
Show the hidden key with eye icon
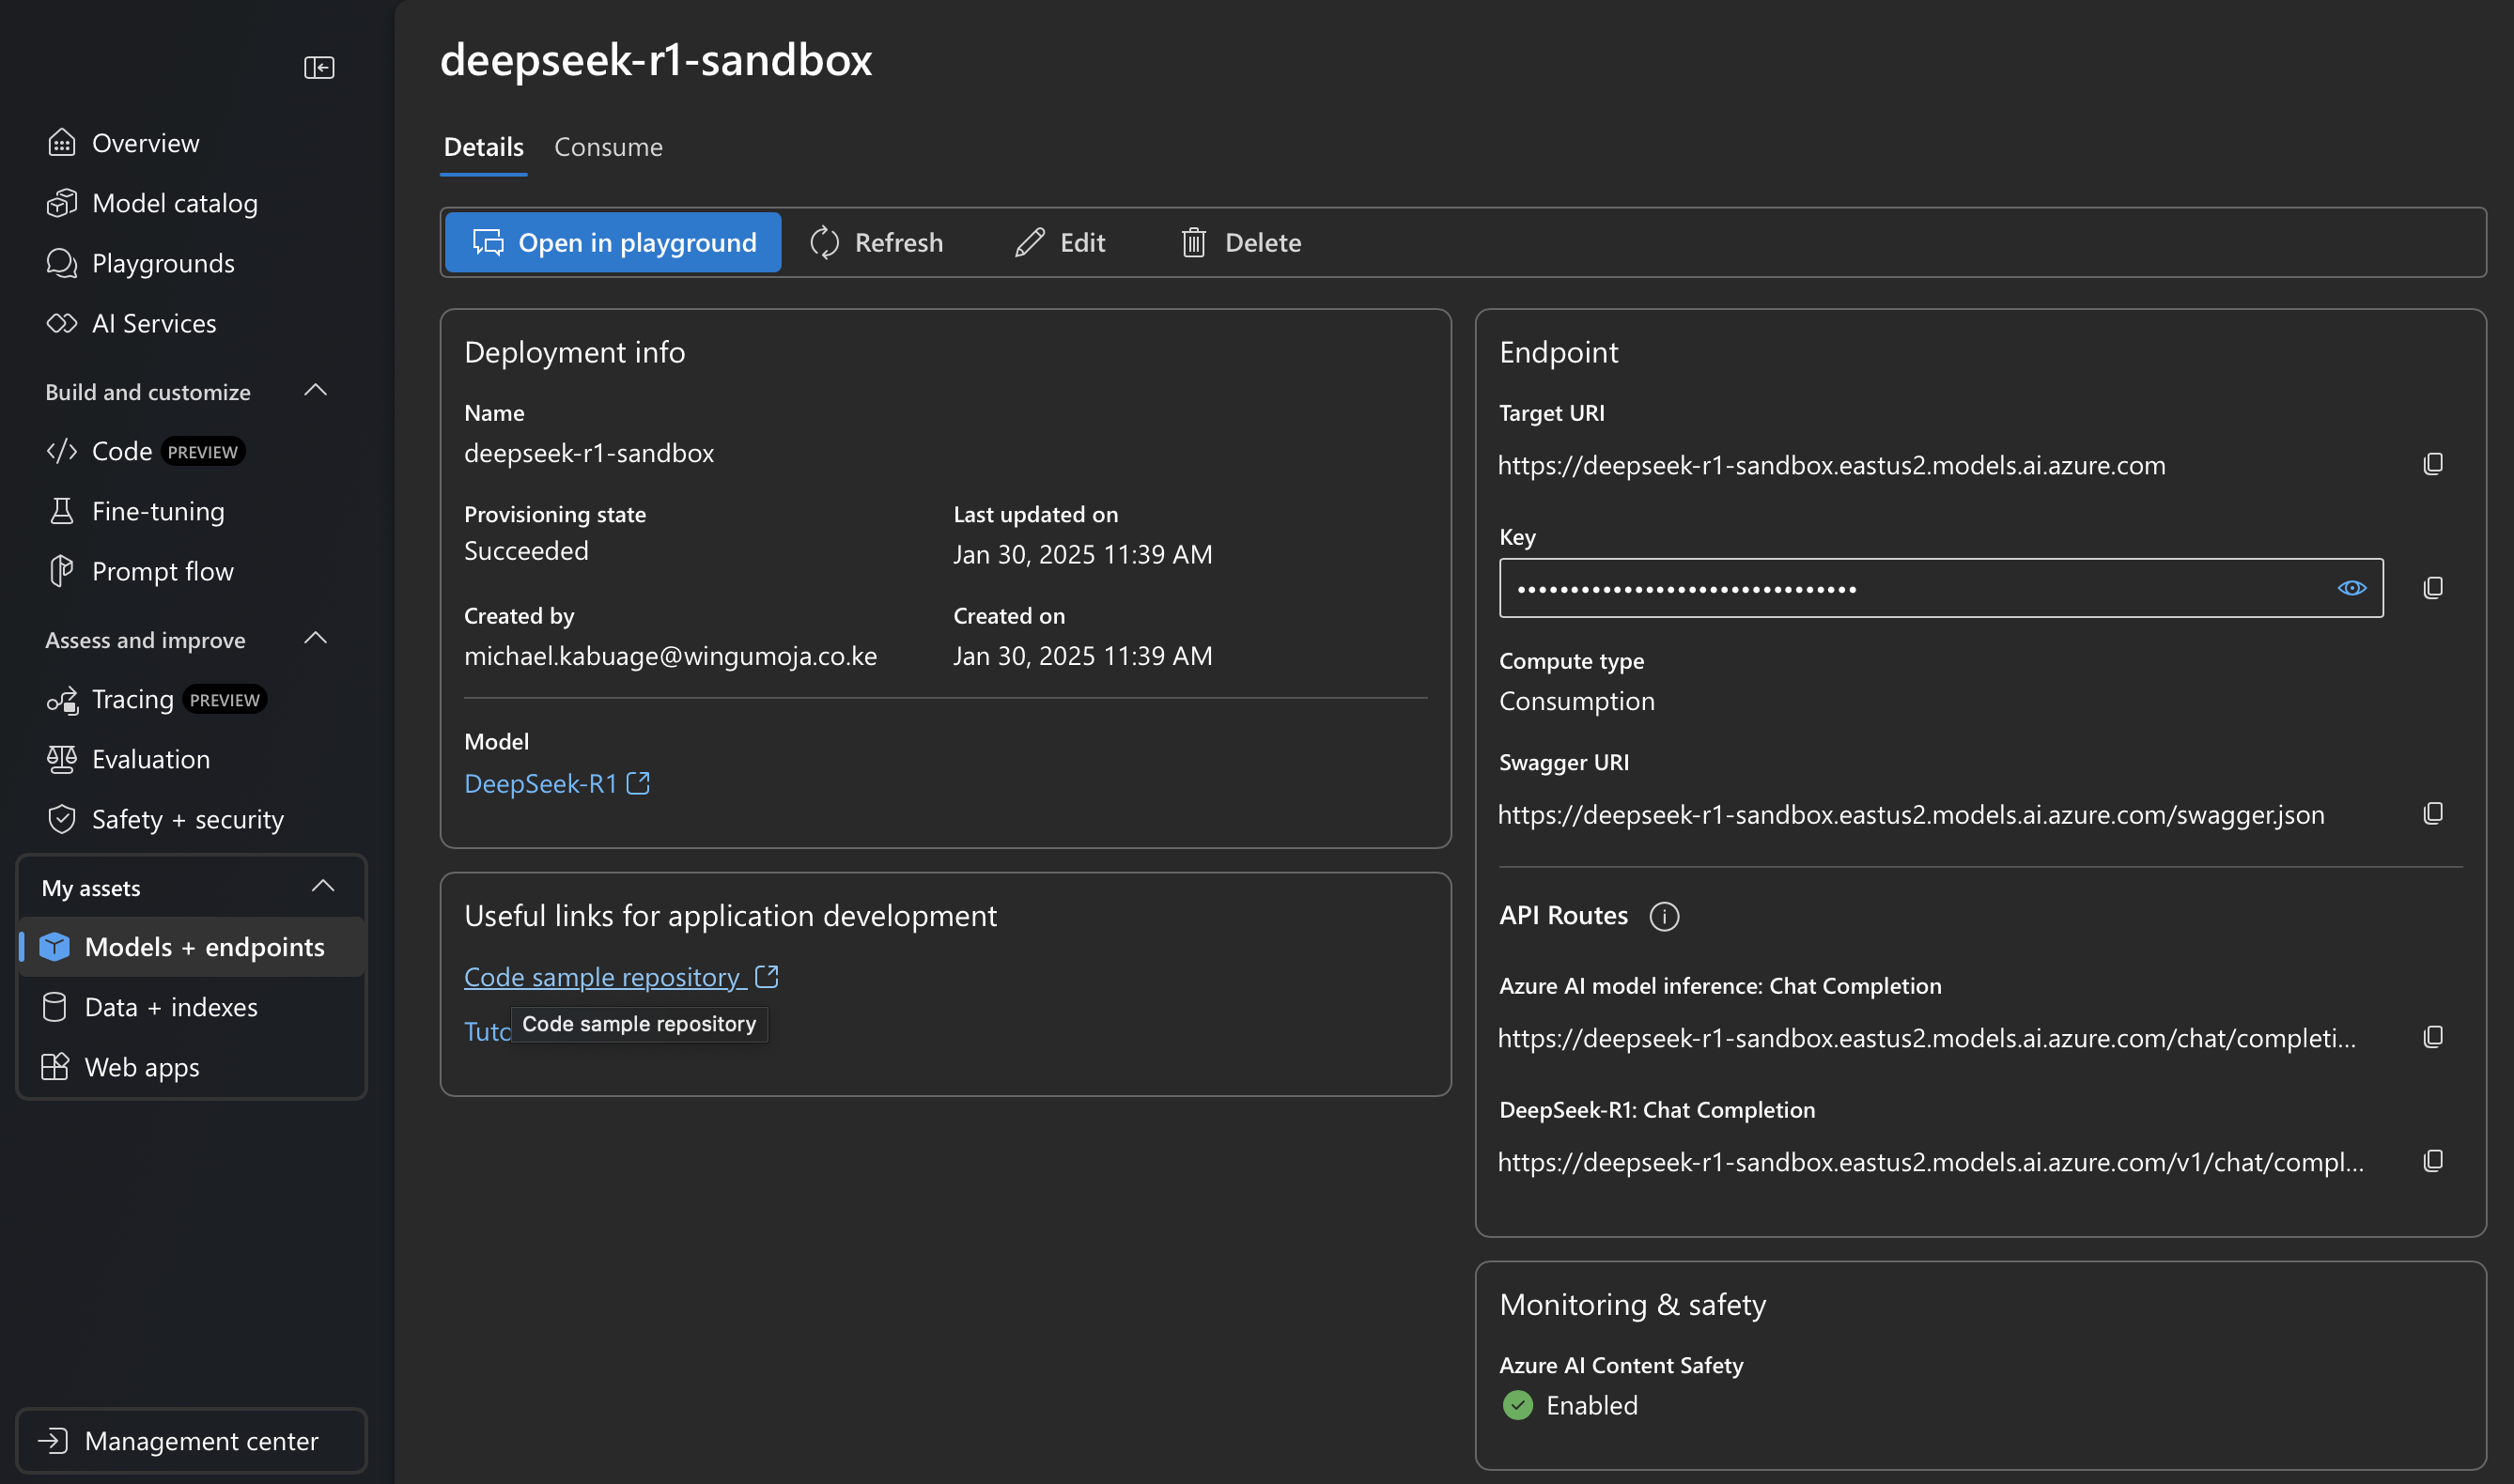click(x=2351, y=588)
